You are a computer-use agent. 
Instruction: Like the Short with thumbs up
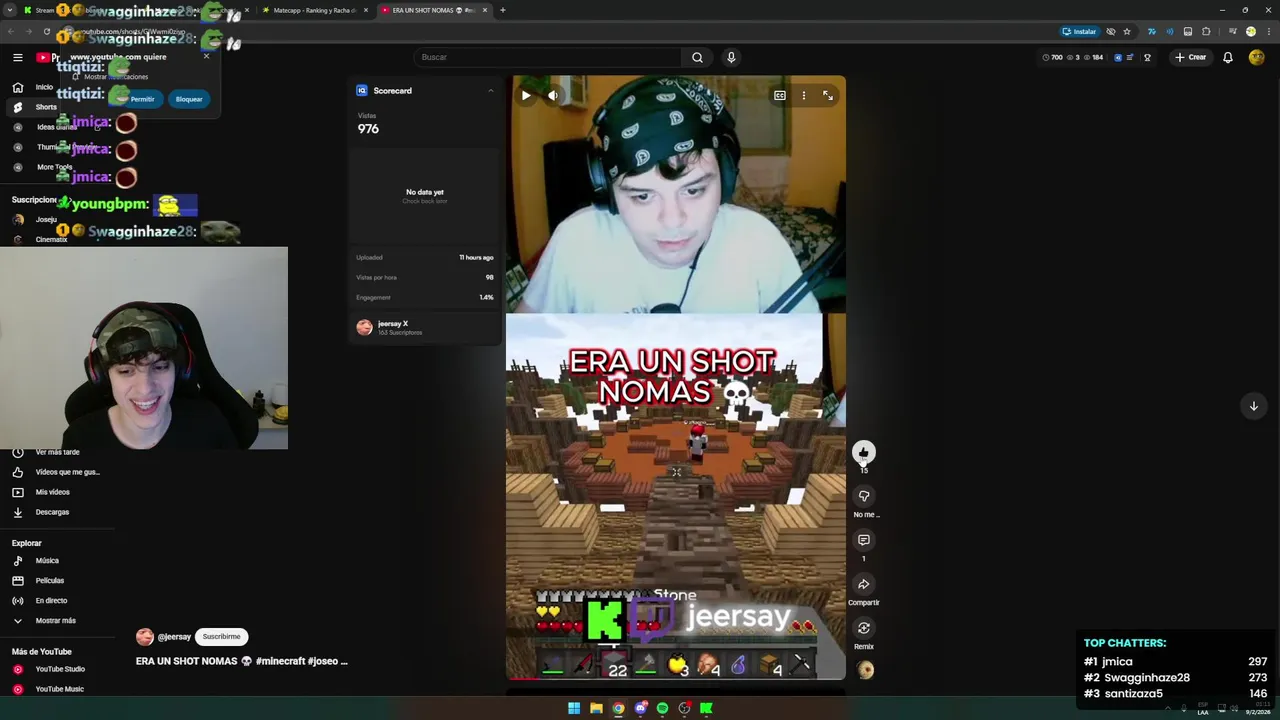[x=864, y=453]
